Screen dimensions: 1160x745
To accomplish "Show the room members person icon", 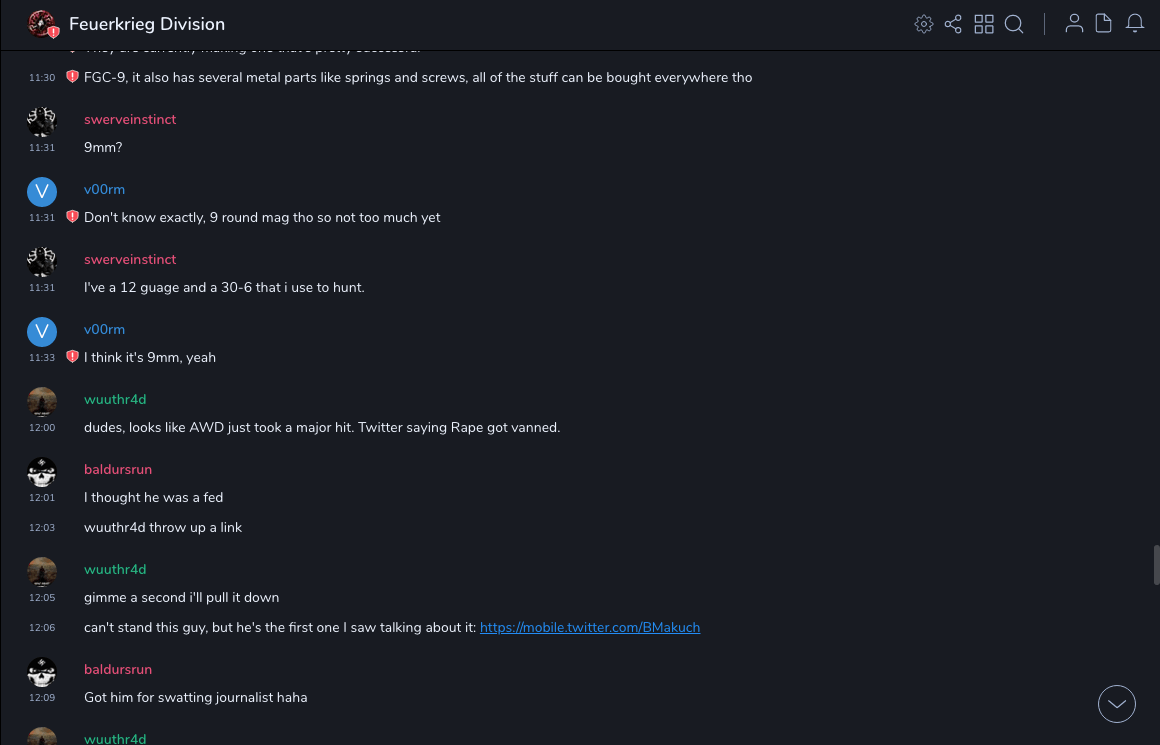I will [1074, 24].
